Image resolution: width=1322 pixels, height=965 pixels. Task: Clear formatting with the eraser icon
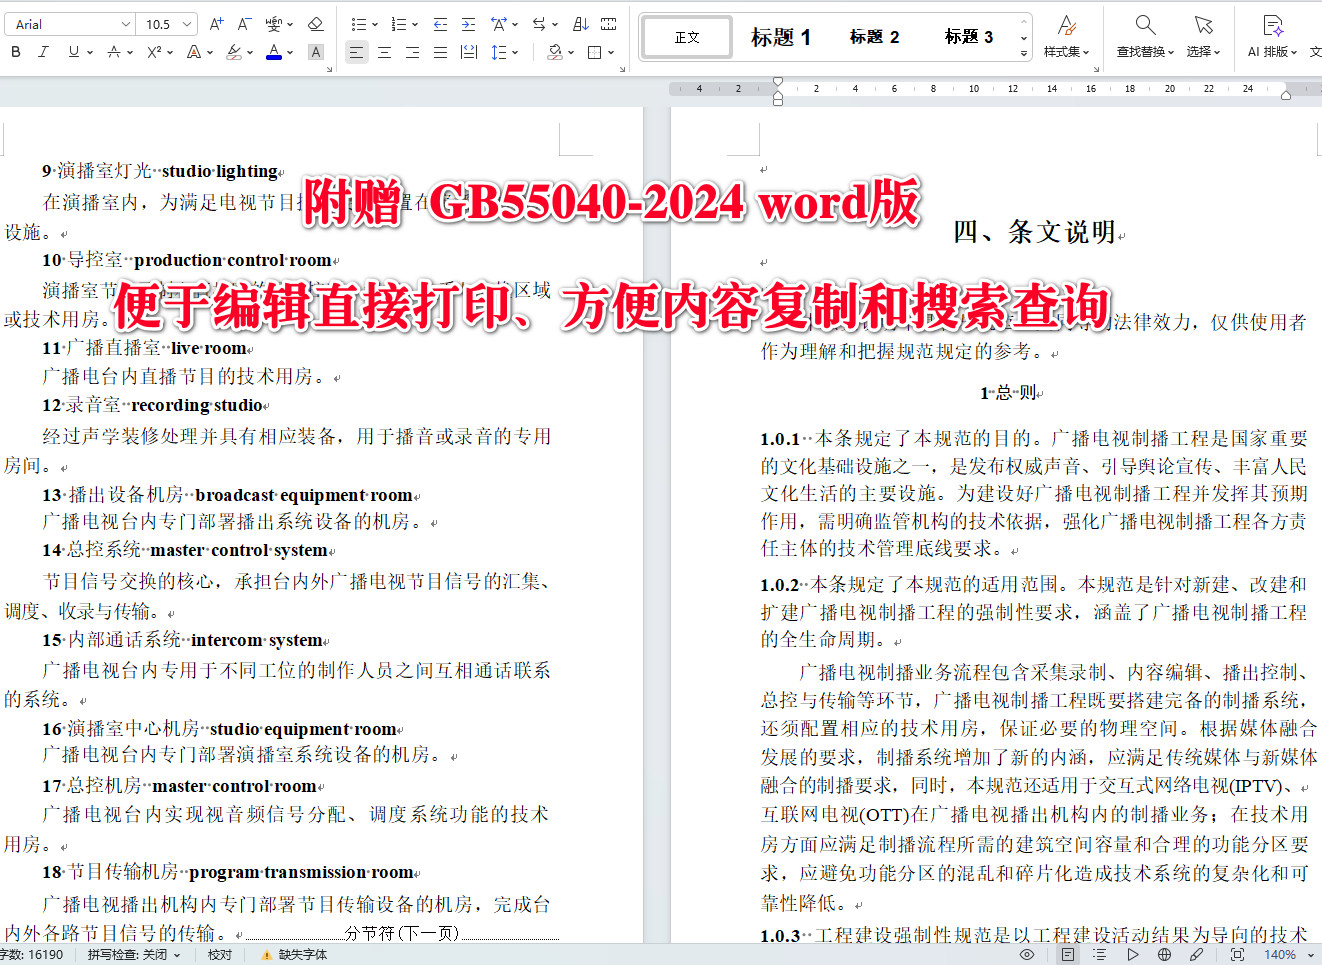point(315,23)
